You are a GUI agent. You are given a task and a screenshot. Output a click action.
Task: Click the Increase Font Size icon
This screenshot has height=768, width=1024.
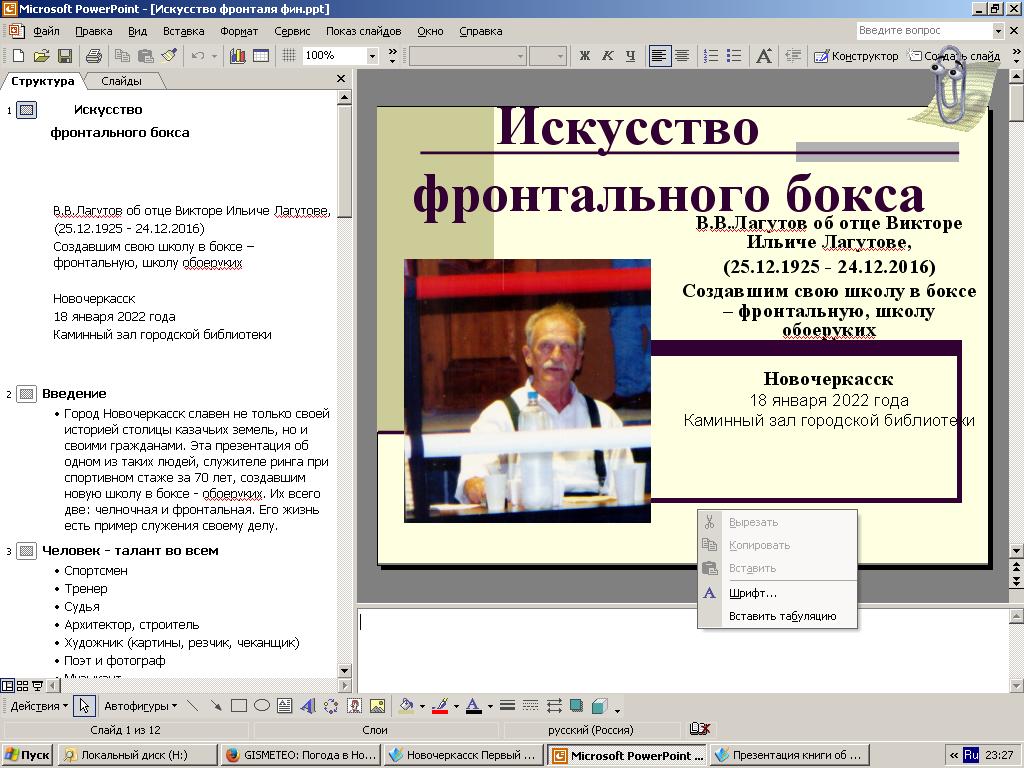pos(763,56)
